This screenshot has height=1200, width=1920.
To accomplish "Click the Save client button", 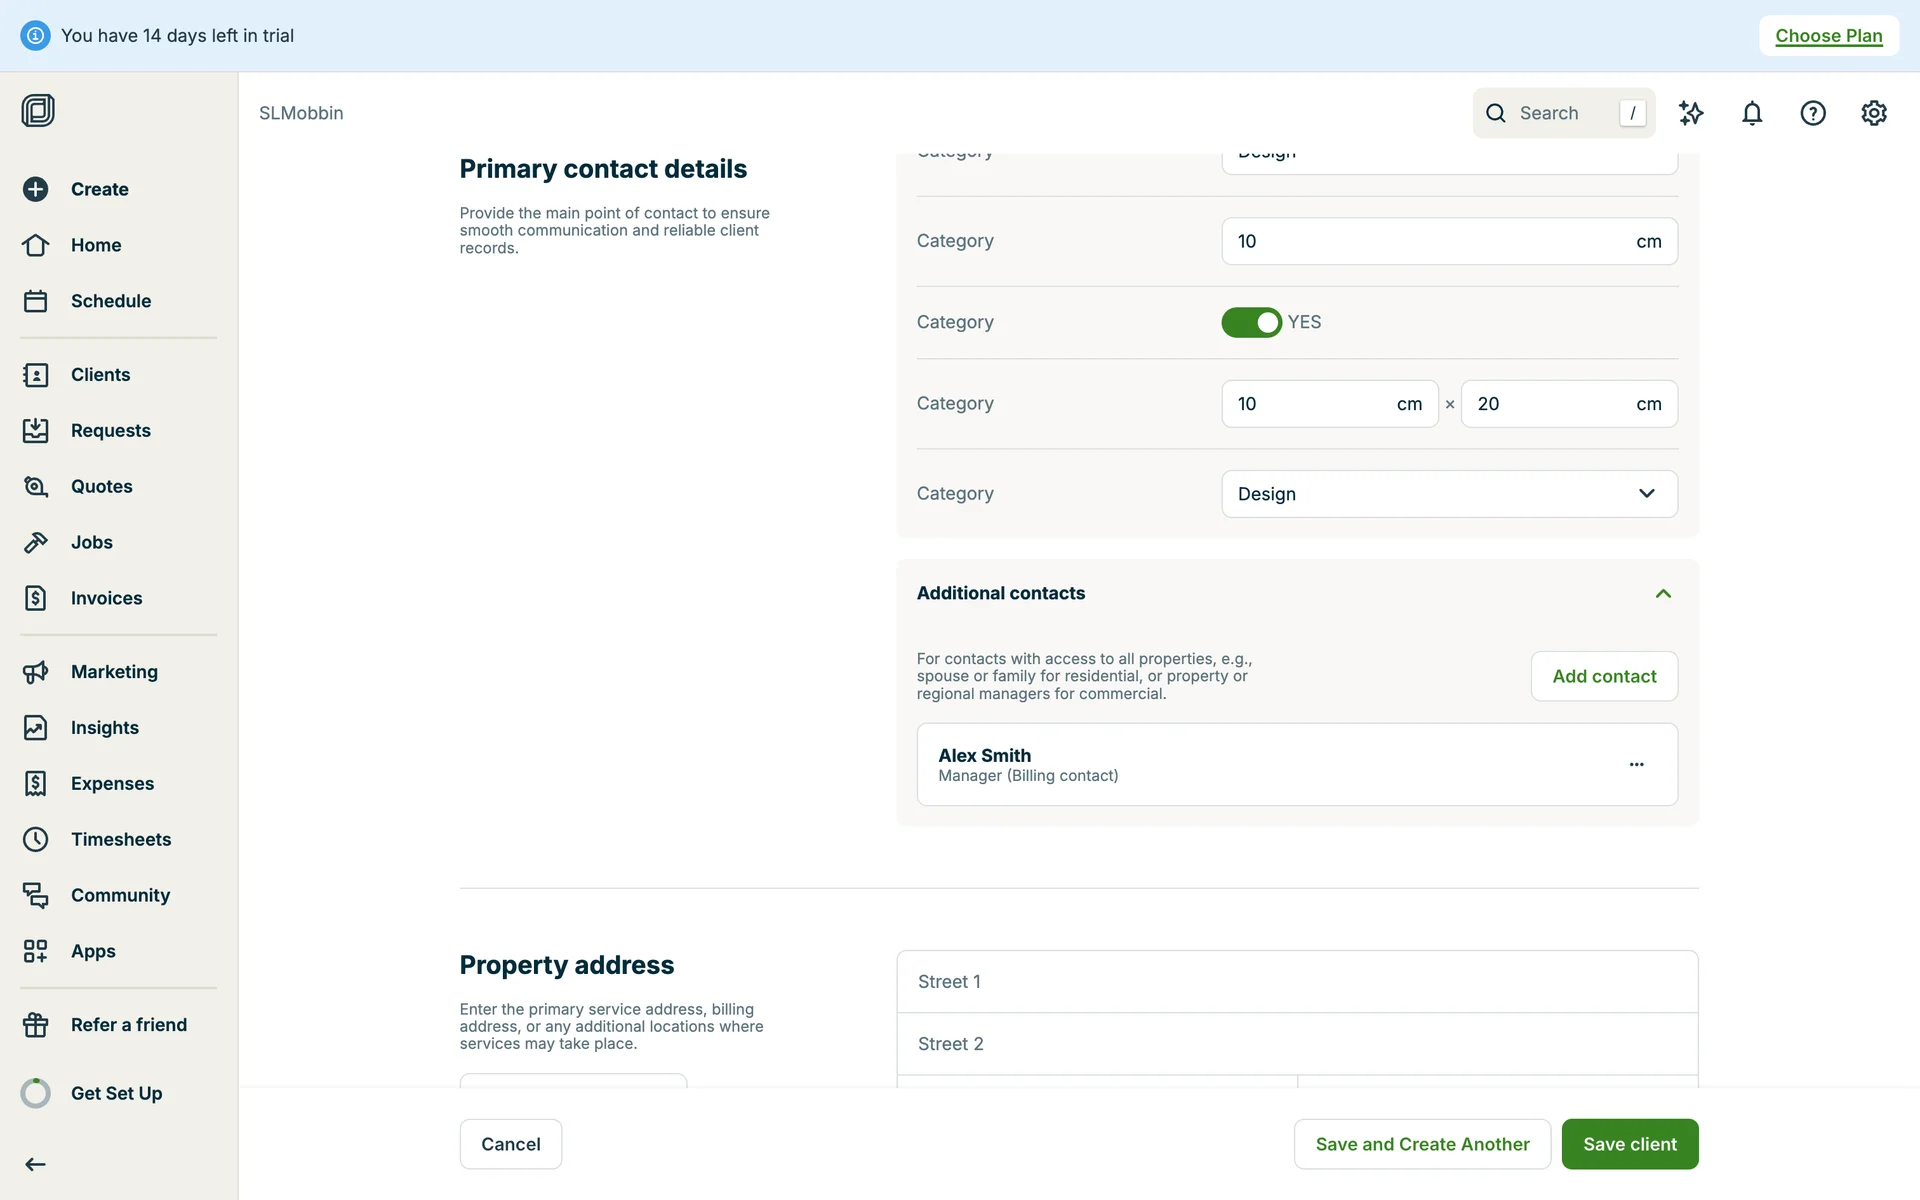I will 1629,1144.
